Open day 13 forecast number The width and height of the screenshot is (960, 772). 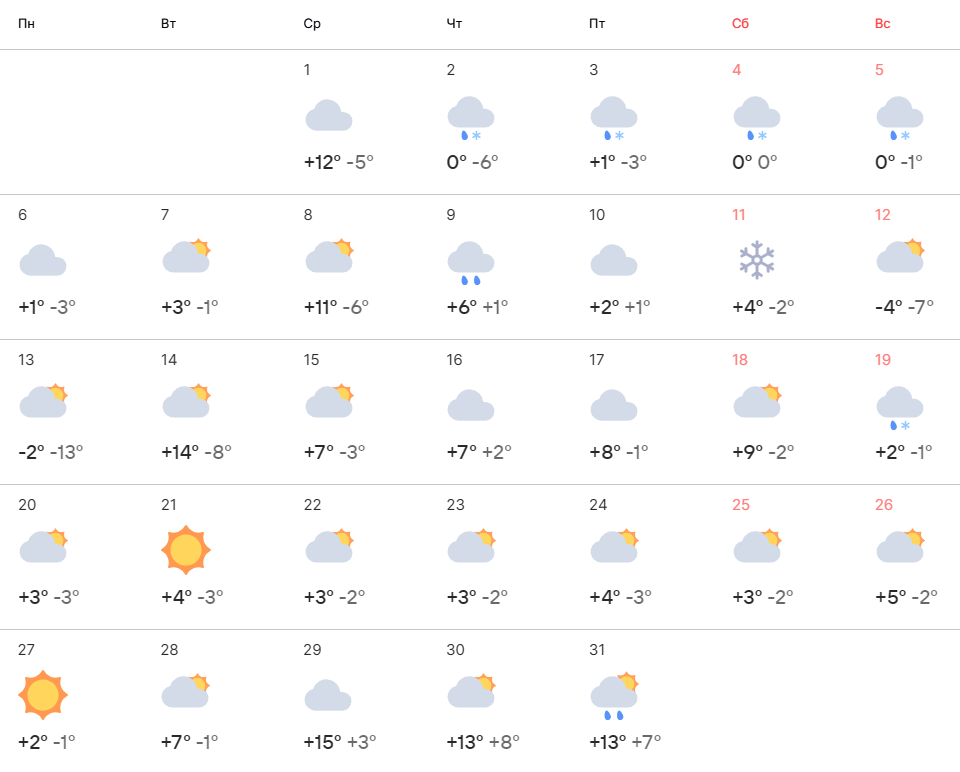27,360
